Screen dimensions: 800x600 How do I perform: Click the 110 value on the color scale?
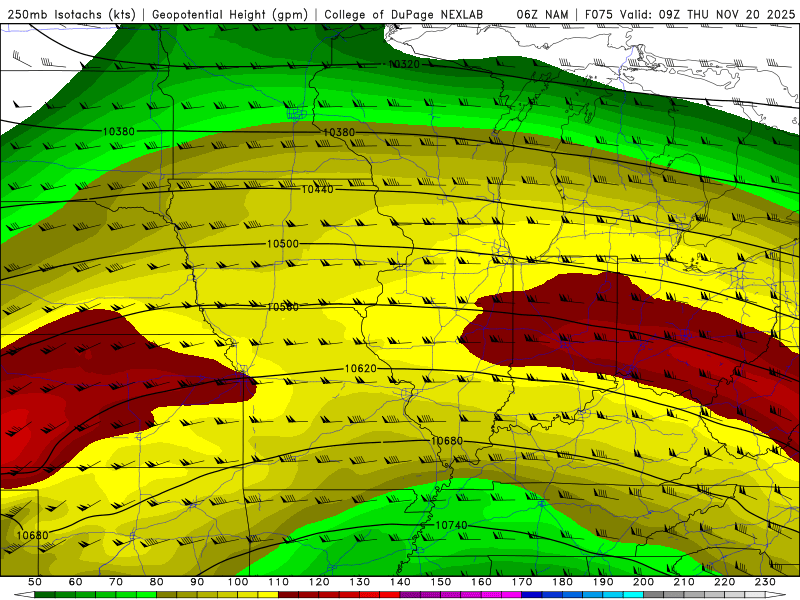[x=279, y=582]
